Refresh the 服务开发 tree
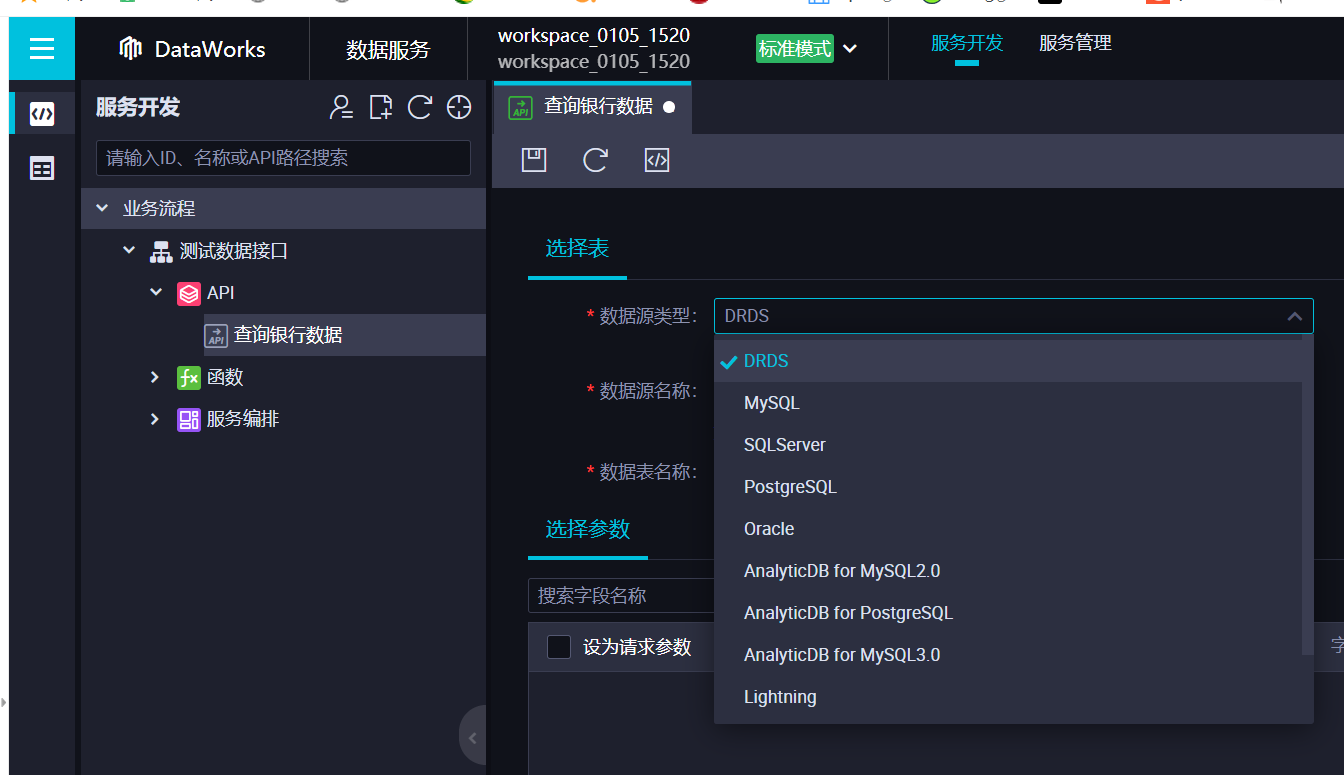 click(x=420, y=107)
